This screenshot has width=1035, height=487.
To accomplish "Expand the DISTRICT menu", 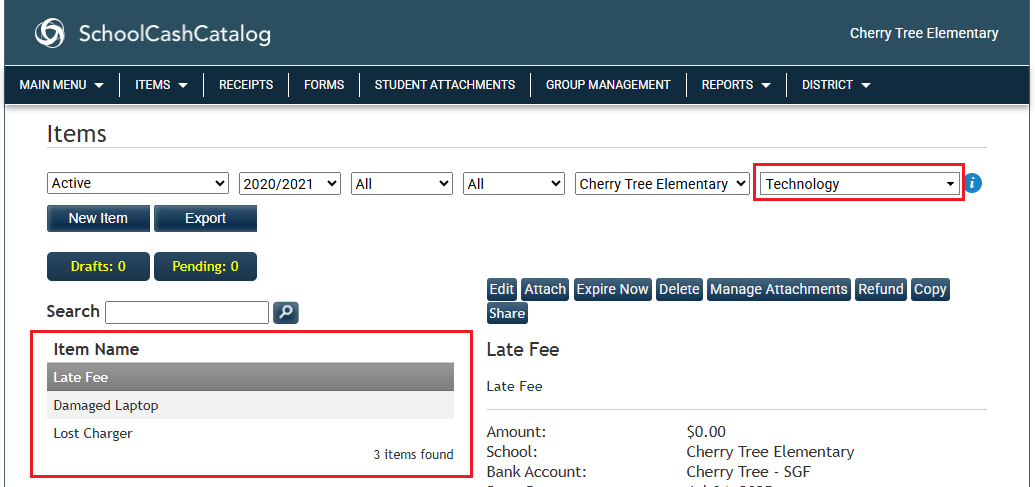I will (x=836, y=84).
